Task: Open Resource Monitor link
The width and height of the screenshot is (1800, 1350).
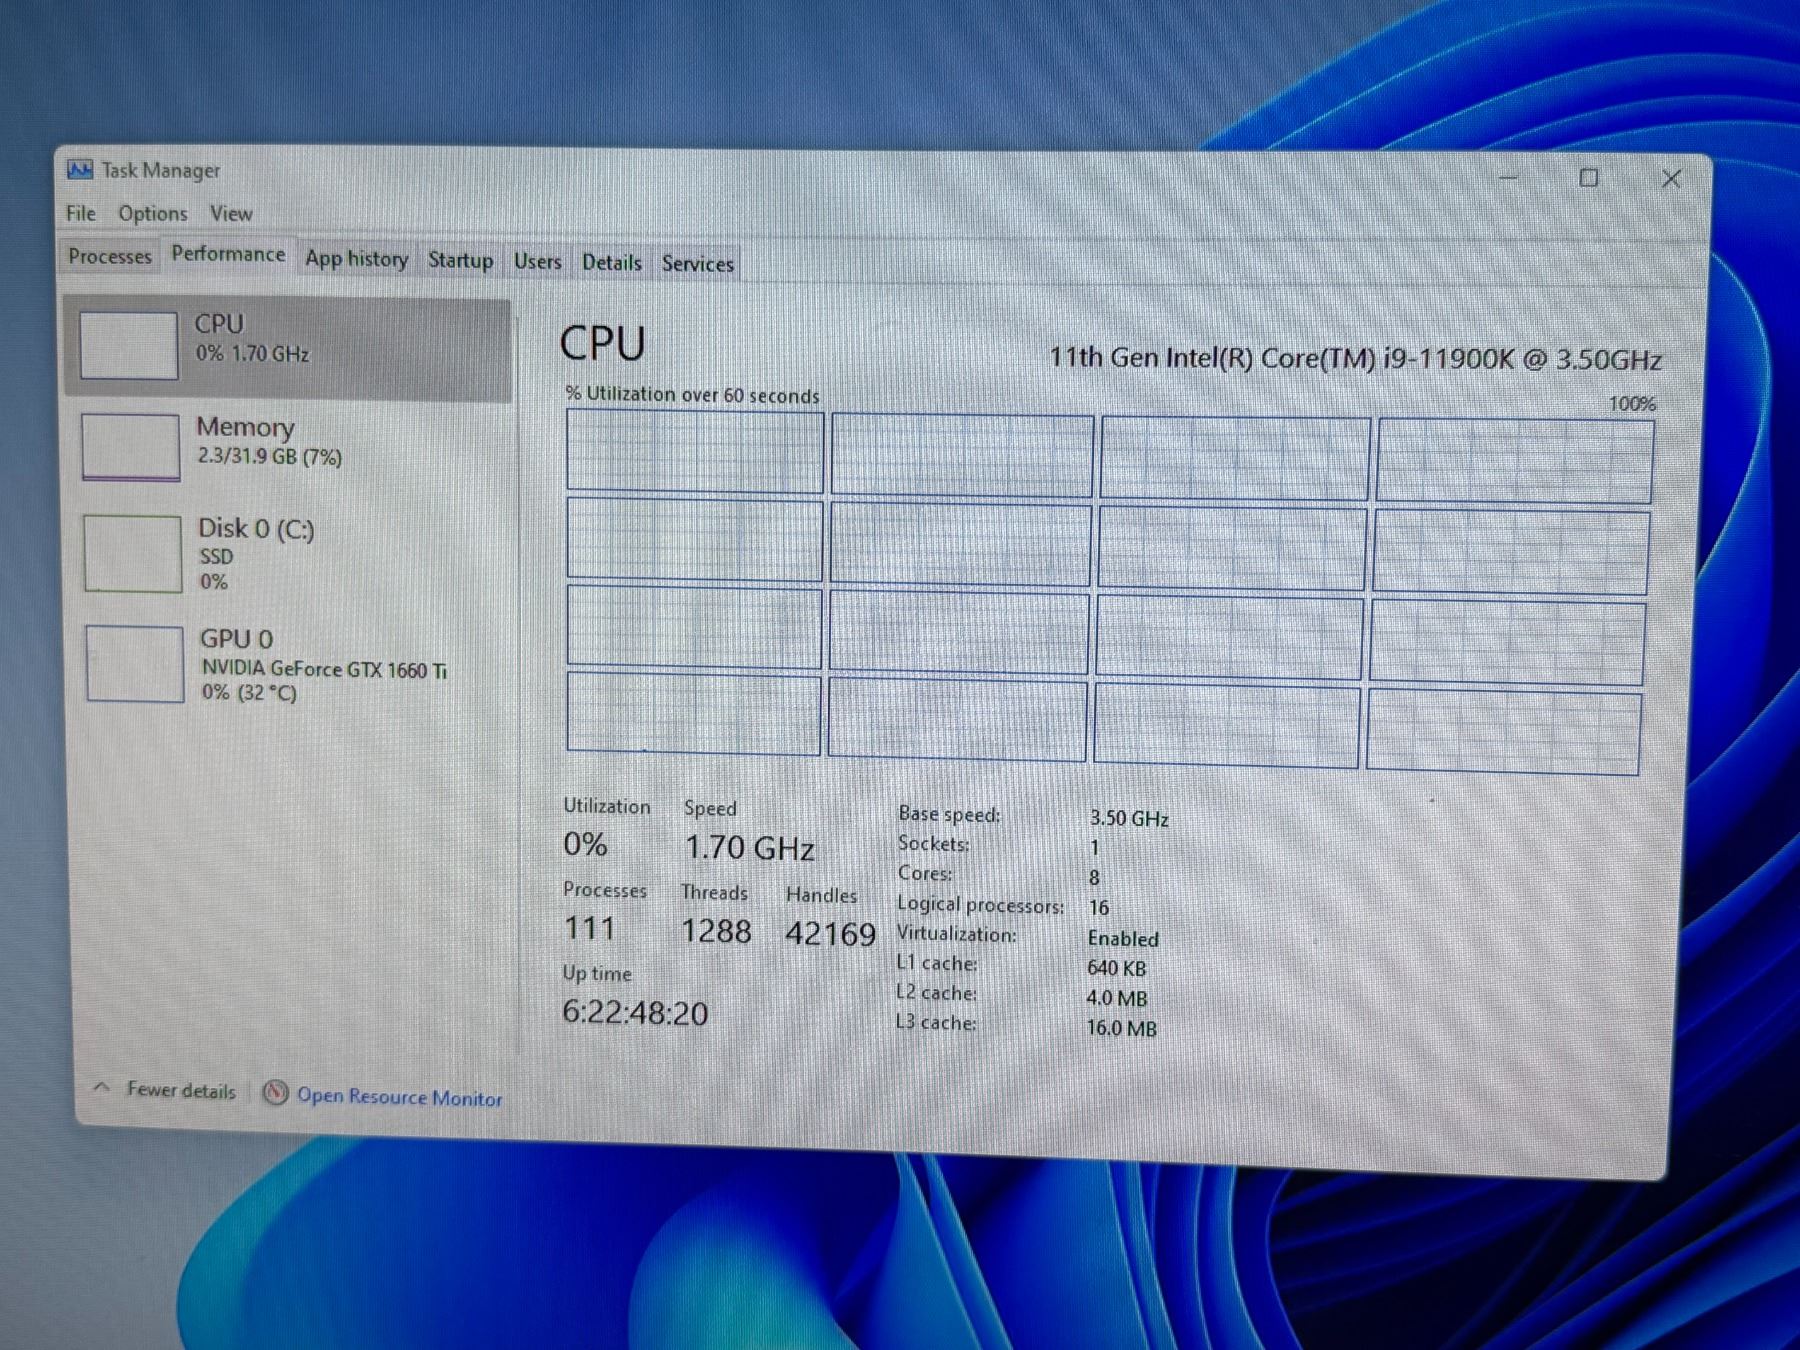Action: pyautogui.click(x=399, y=1097)
